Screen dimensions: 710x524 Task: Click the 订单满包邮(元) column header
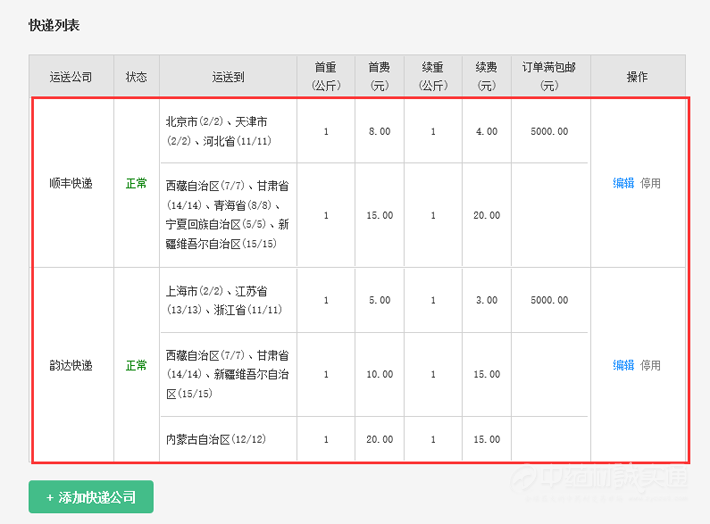pos(549,77)
